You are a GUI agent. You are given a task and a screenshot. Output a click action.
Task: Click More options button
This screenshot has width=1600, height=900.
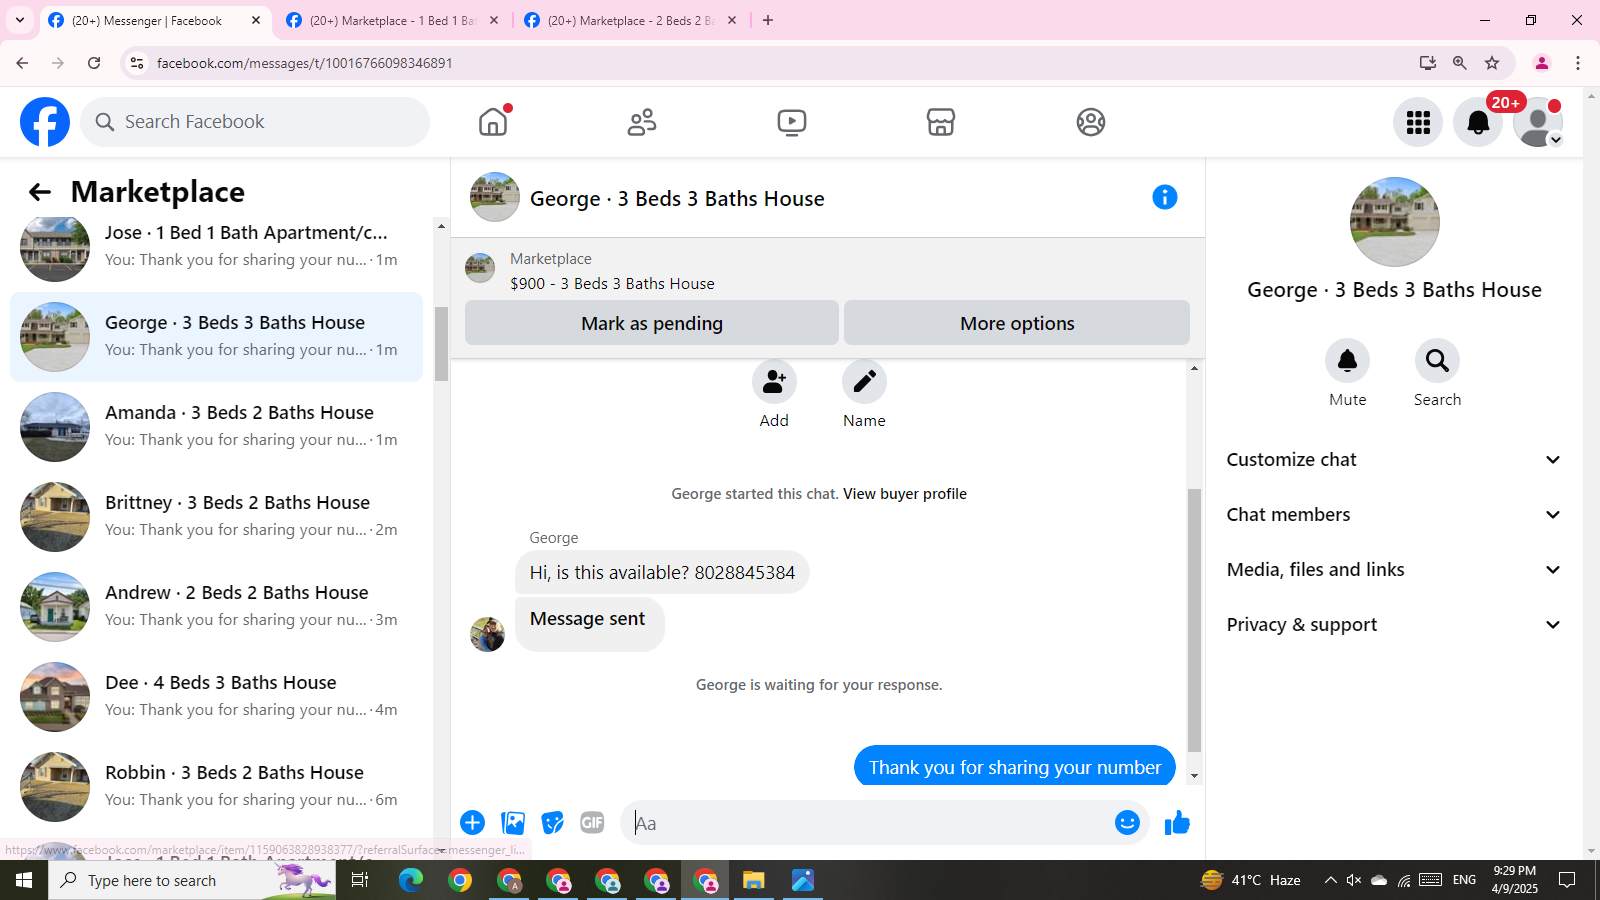1017,323
